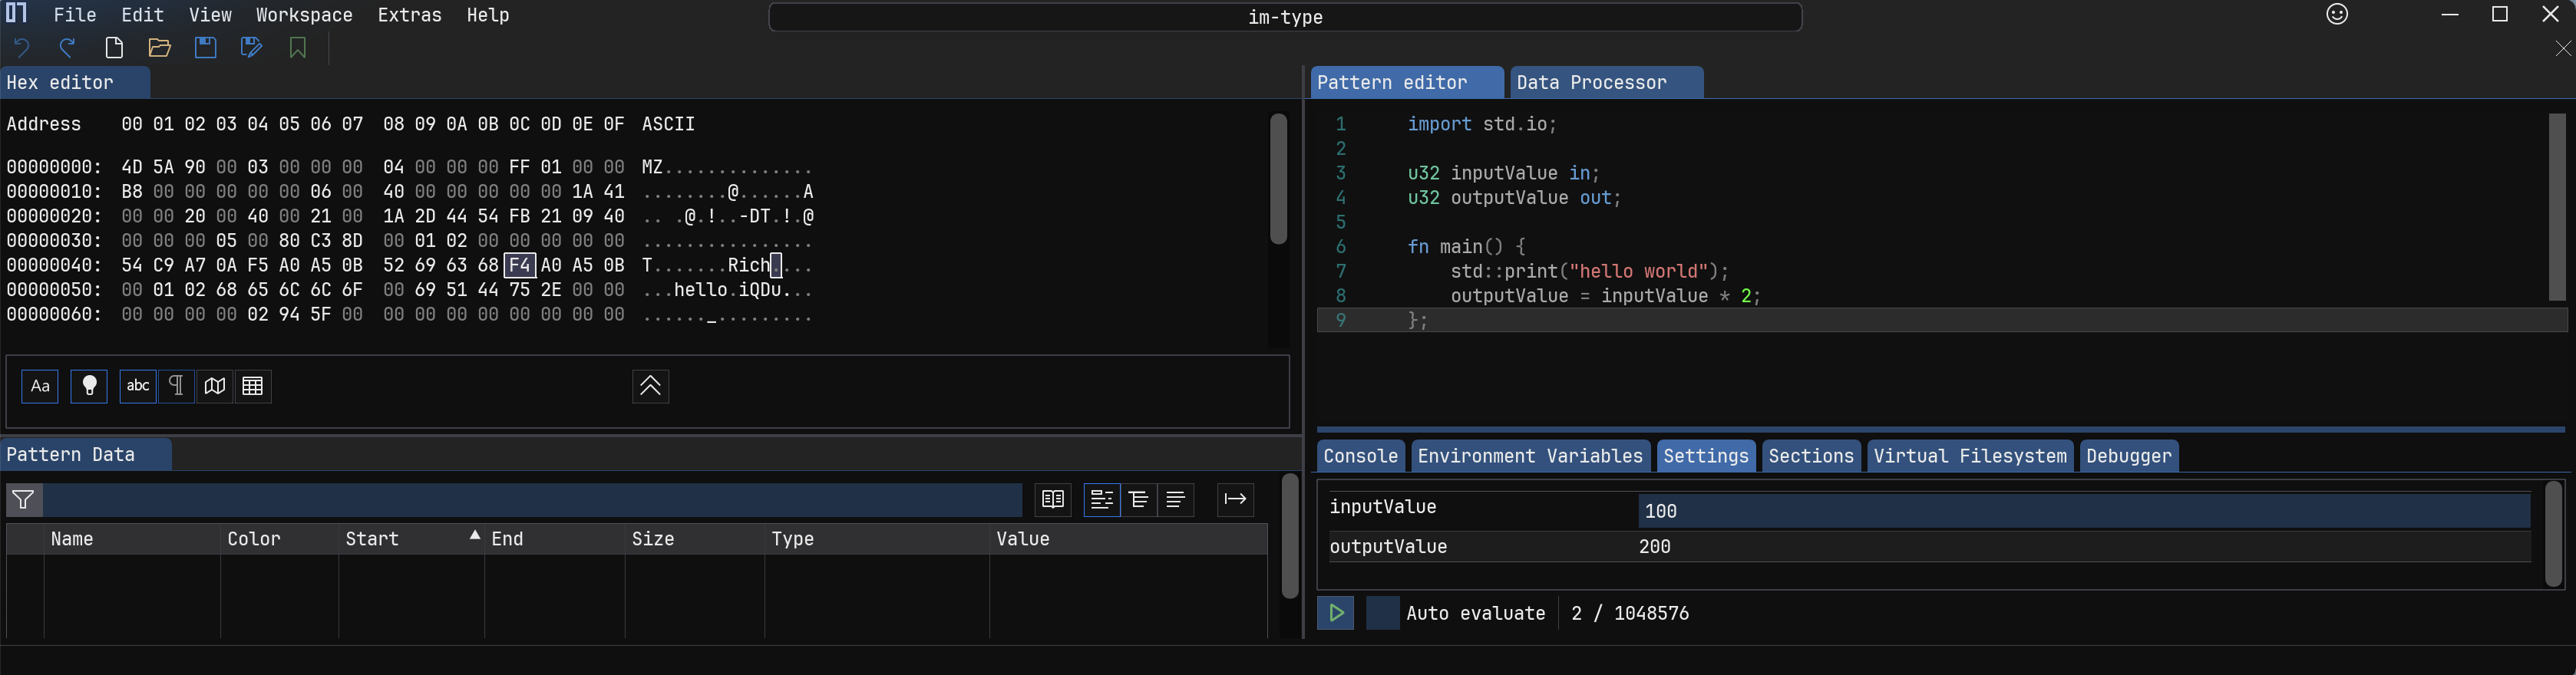Run the pattern with the green play button
Image resolution: width=2576 pixels, height=675 pixels.
tap(1335, 613)
